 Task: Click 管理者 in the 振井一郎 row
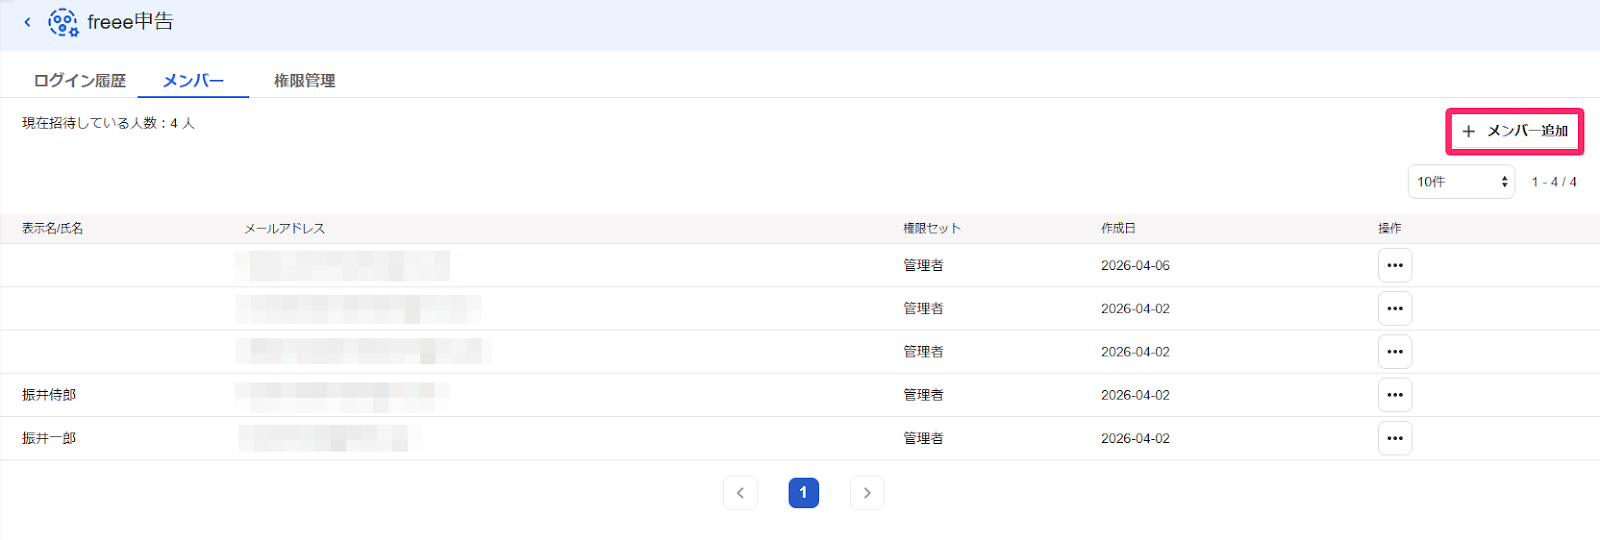click(x=923, y=438)
